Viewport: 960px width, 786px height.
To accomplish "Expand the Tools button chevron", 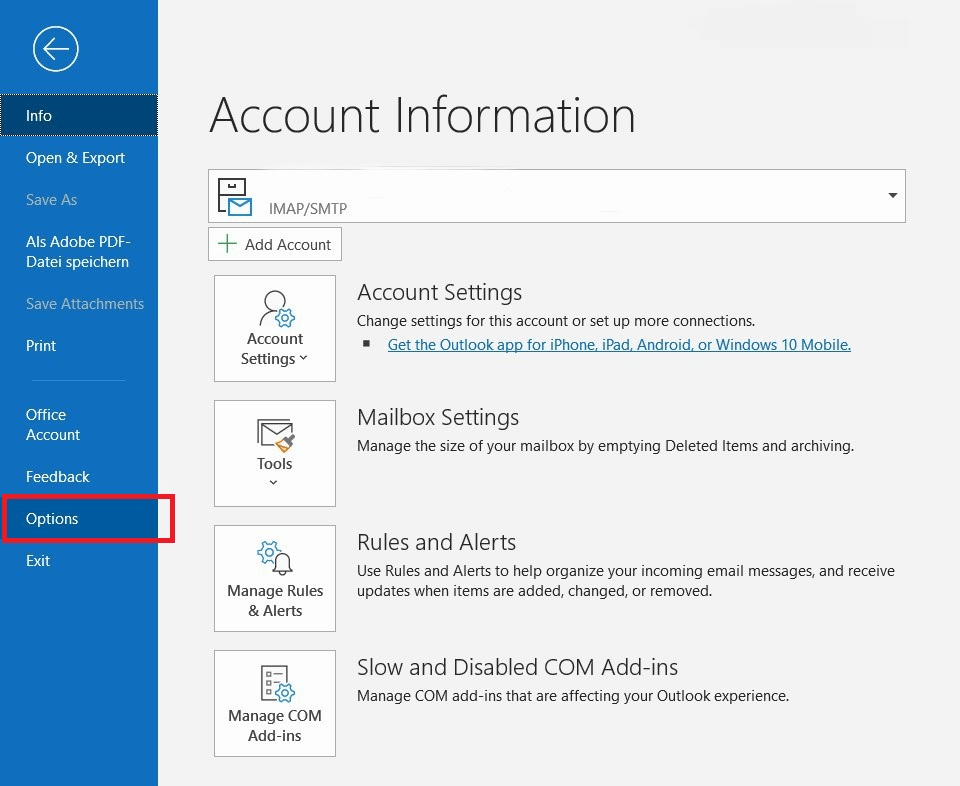I will (x=274, y=482).
